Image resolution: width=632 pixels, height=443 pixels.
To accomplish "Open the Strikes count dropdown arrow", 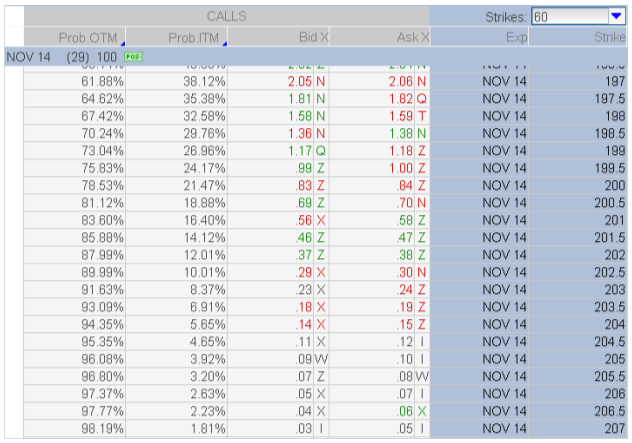I will (x=616, y=16).
